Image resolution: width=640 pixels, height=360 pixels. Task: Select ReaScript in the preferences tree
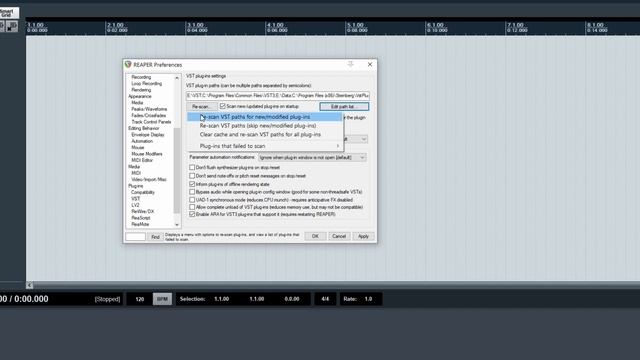tap(141, 218)
